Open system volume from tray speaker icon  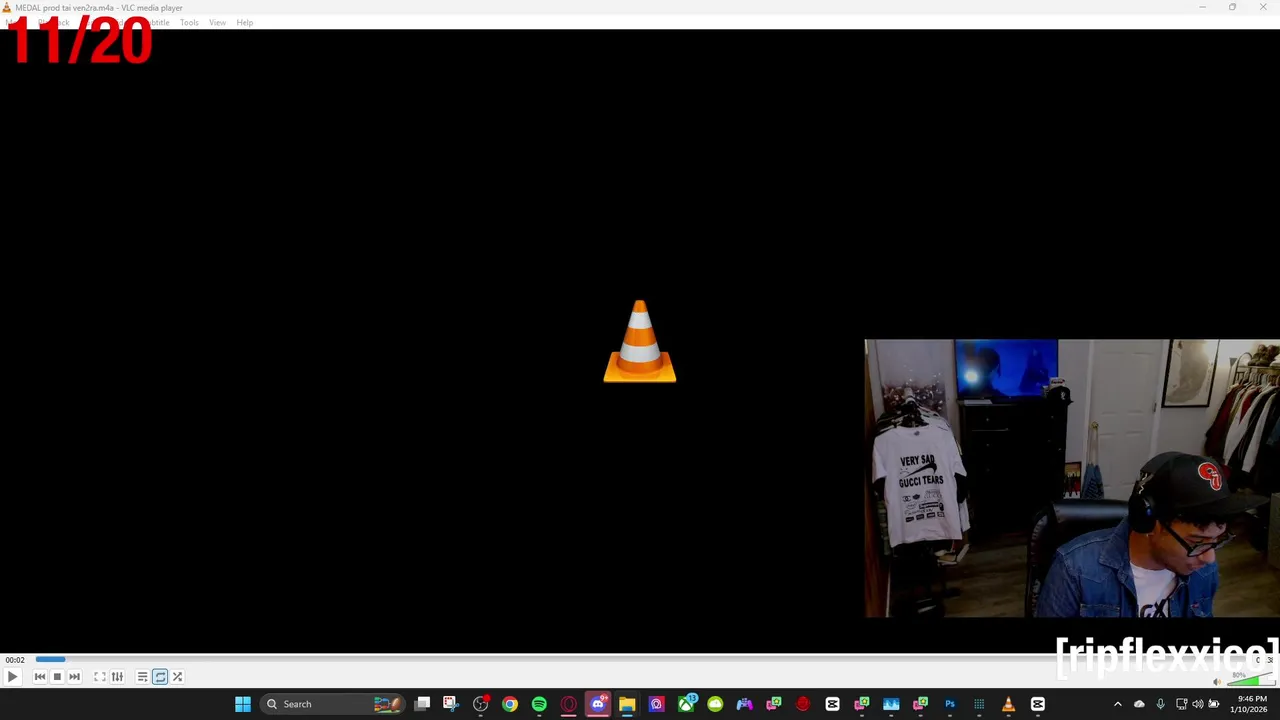pos(1198,704)
